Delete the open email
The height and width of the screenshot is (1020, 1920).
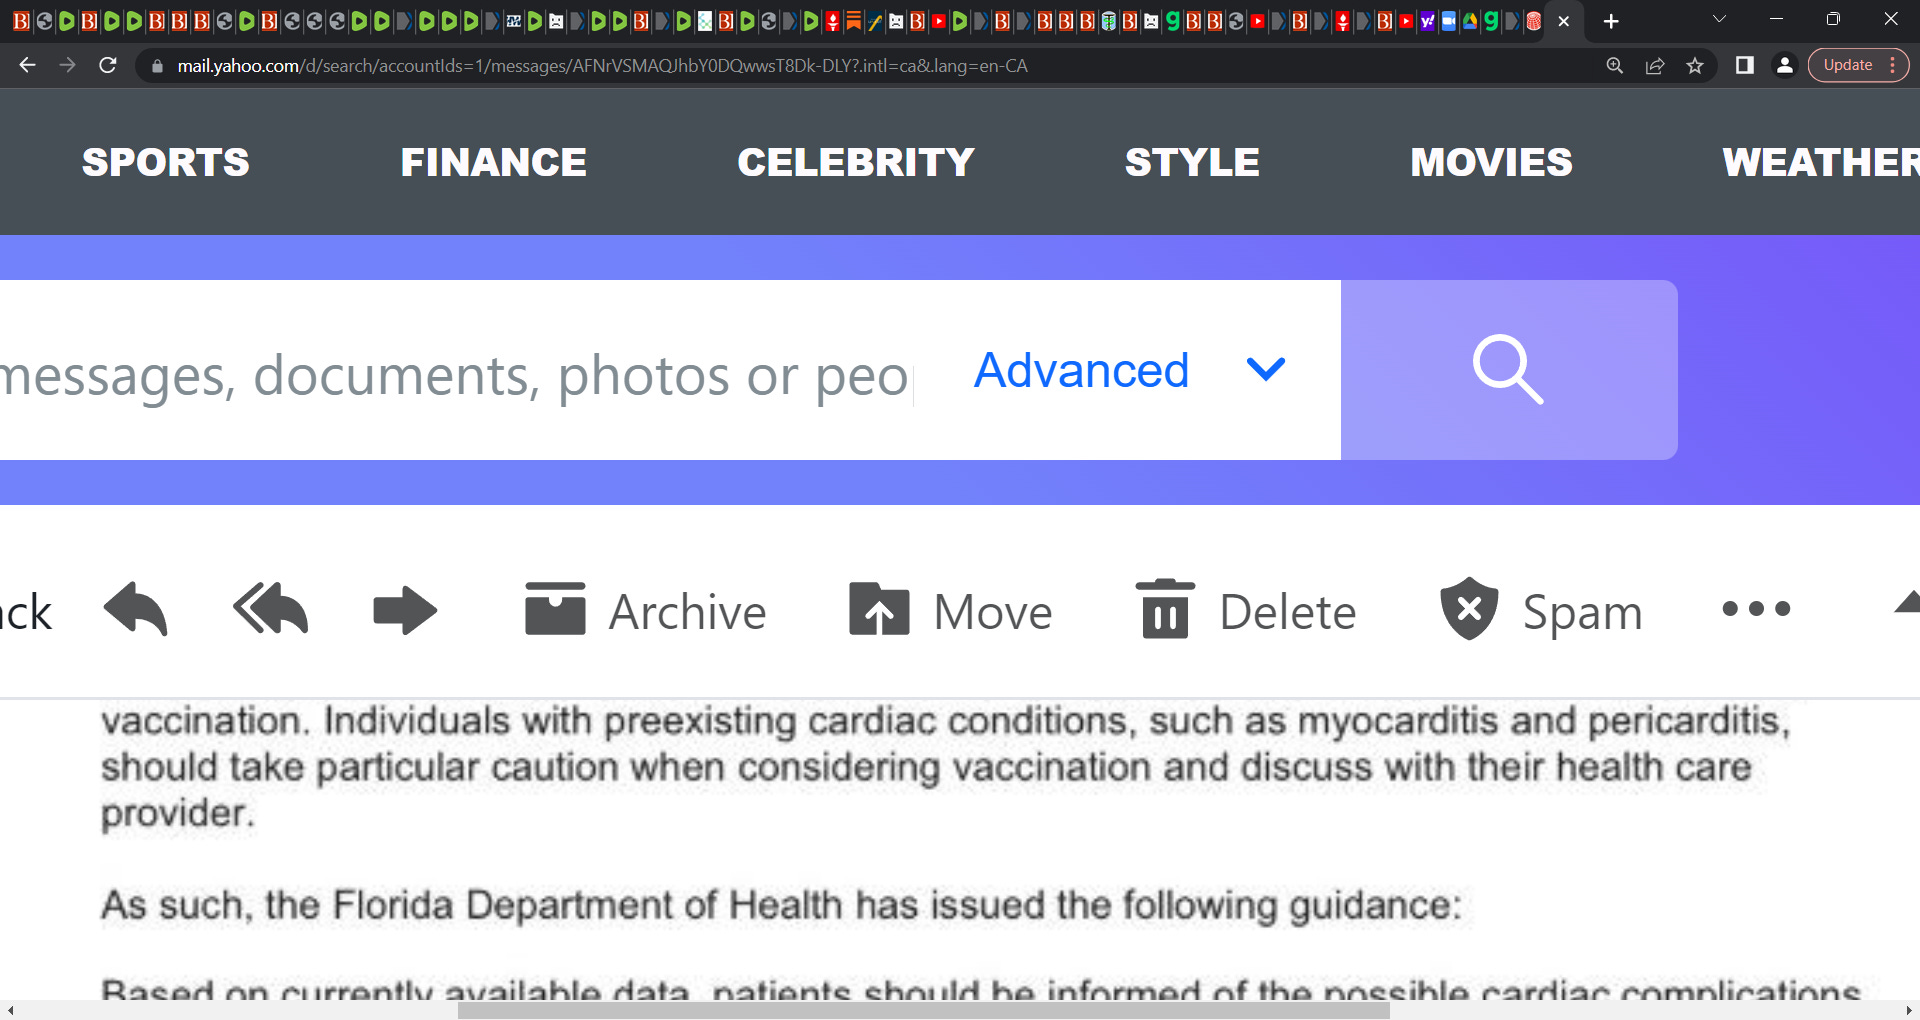[x=1246, y=610]
